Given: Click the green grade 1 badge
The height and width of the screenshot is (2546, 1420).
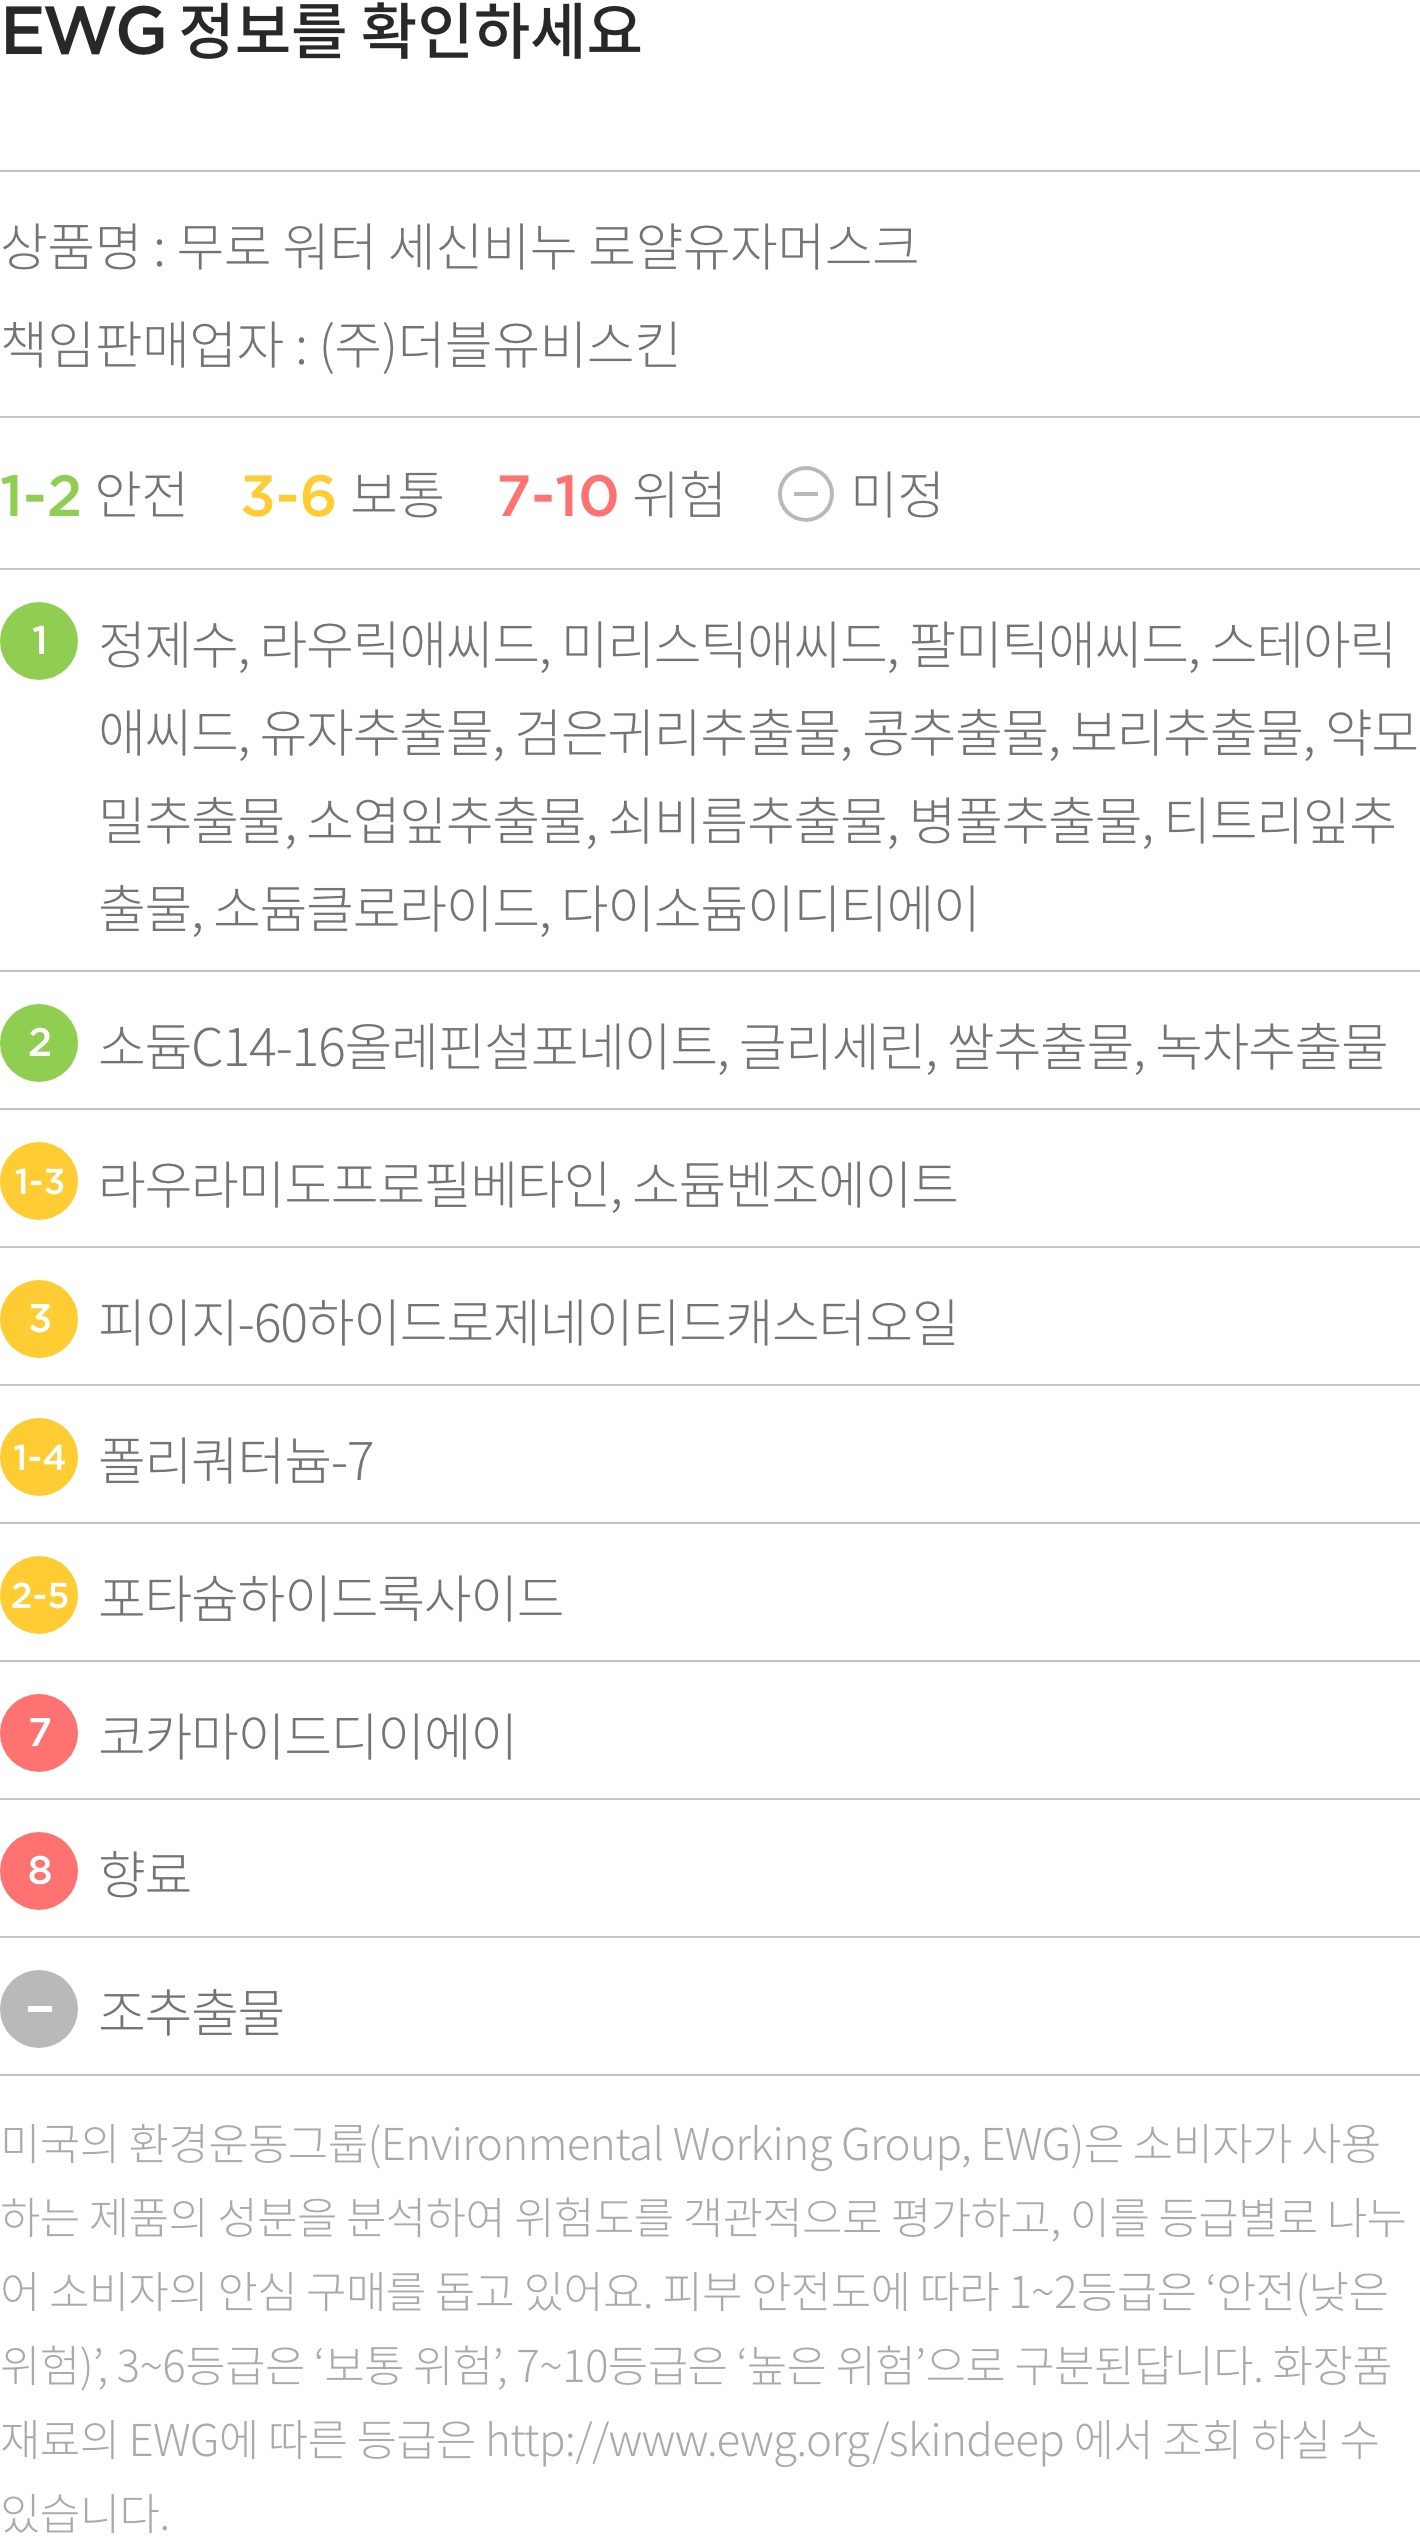Looking at the screenshot, I should 39,641.
